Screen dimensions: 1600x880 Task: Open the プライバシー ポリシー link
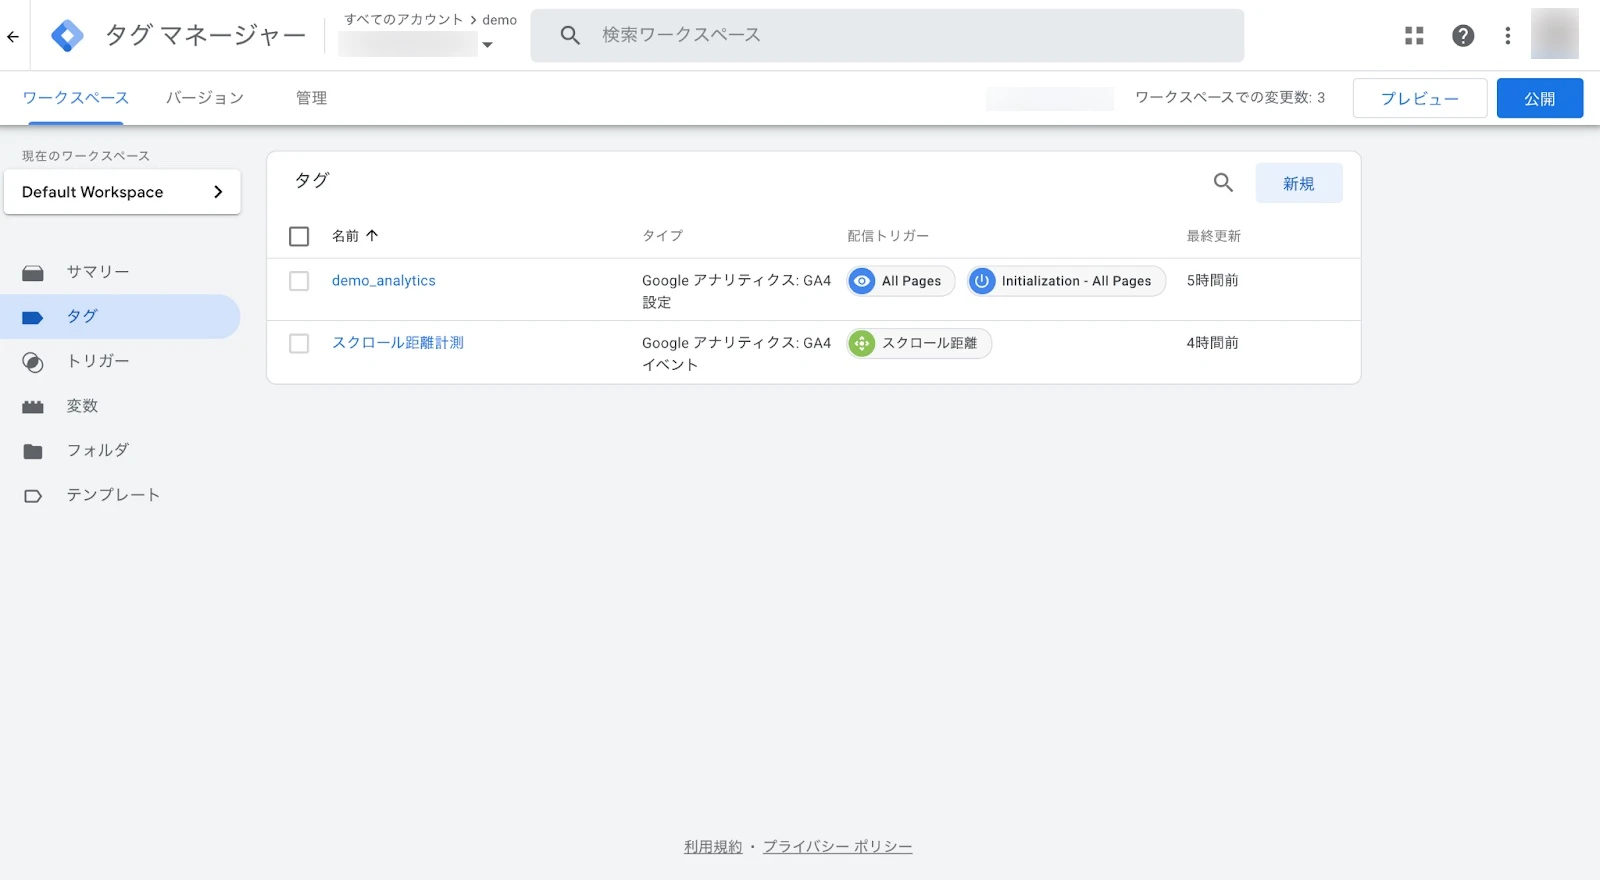click(x=838, y=847)
